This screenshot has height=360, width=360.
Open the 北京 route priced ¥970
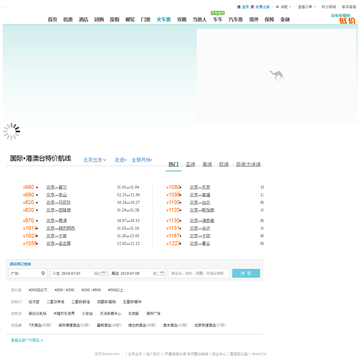[57, 221]
